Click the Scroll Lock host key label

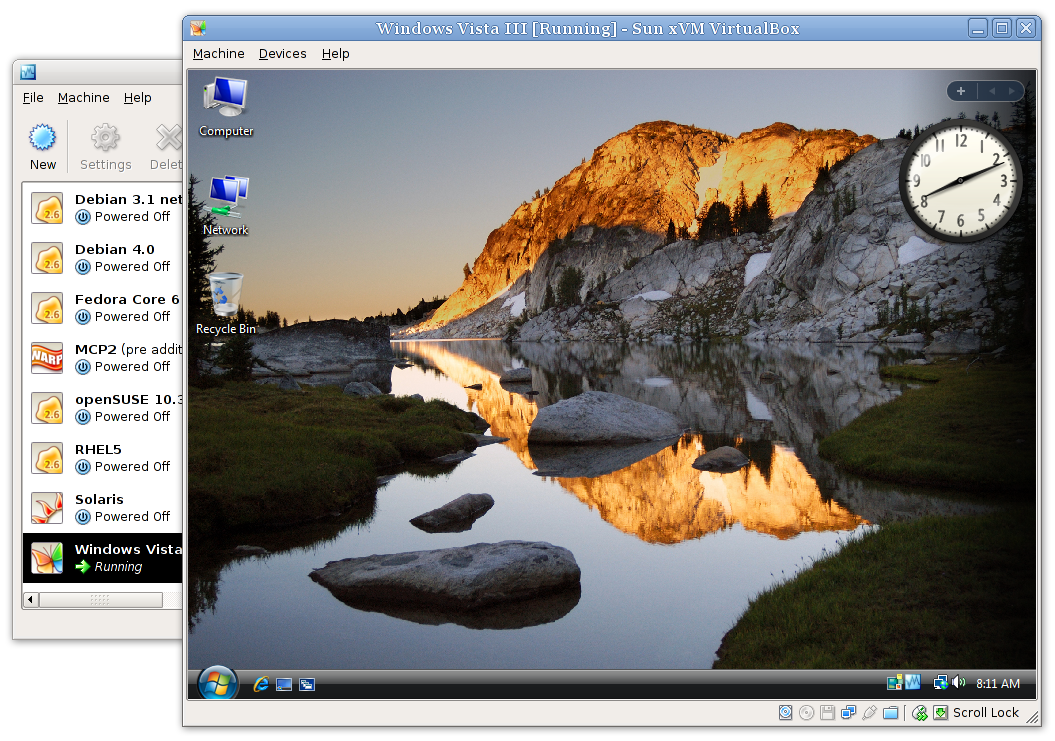coord(986,713)
